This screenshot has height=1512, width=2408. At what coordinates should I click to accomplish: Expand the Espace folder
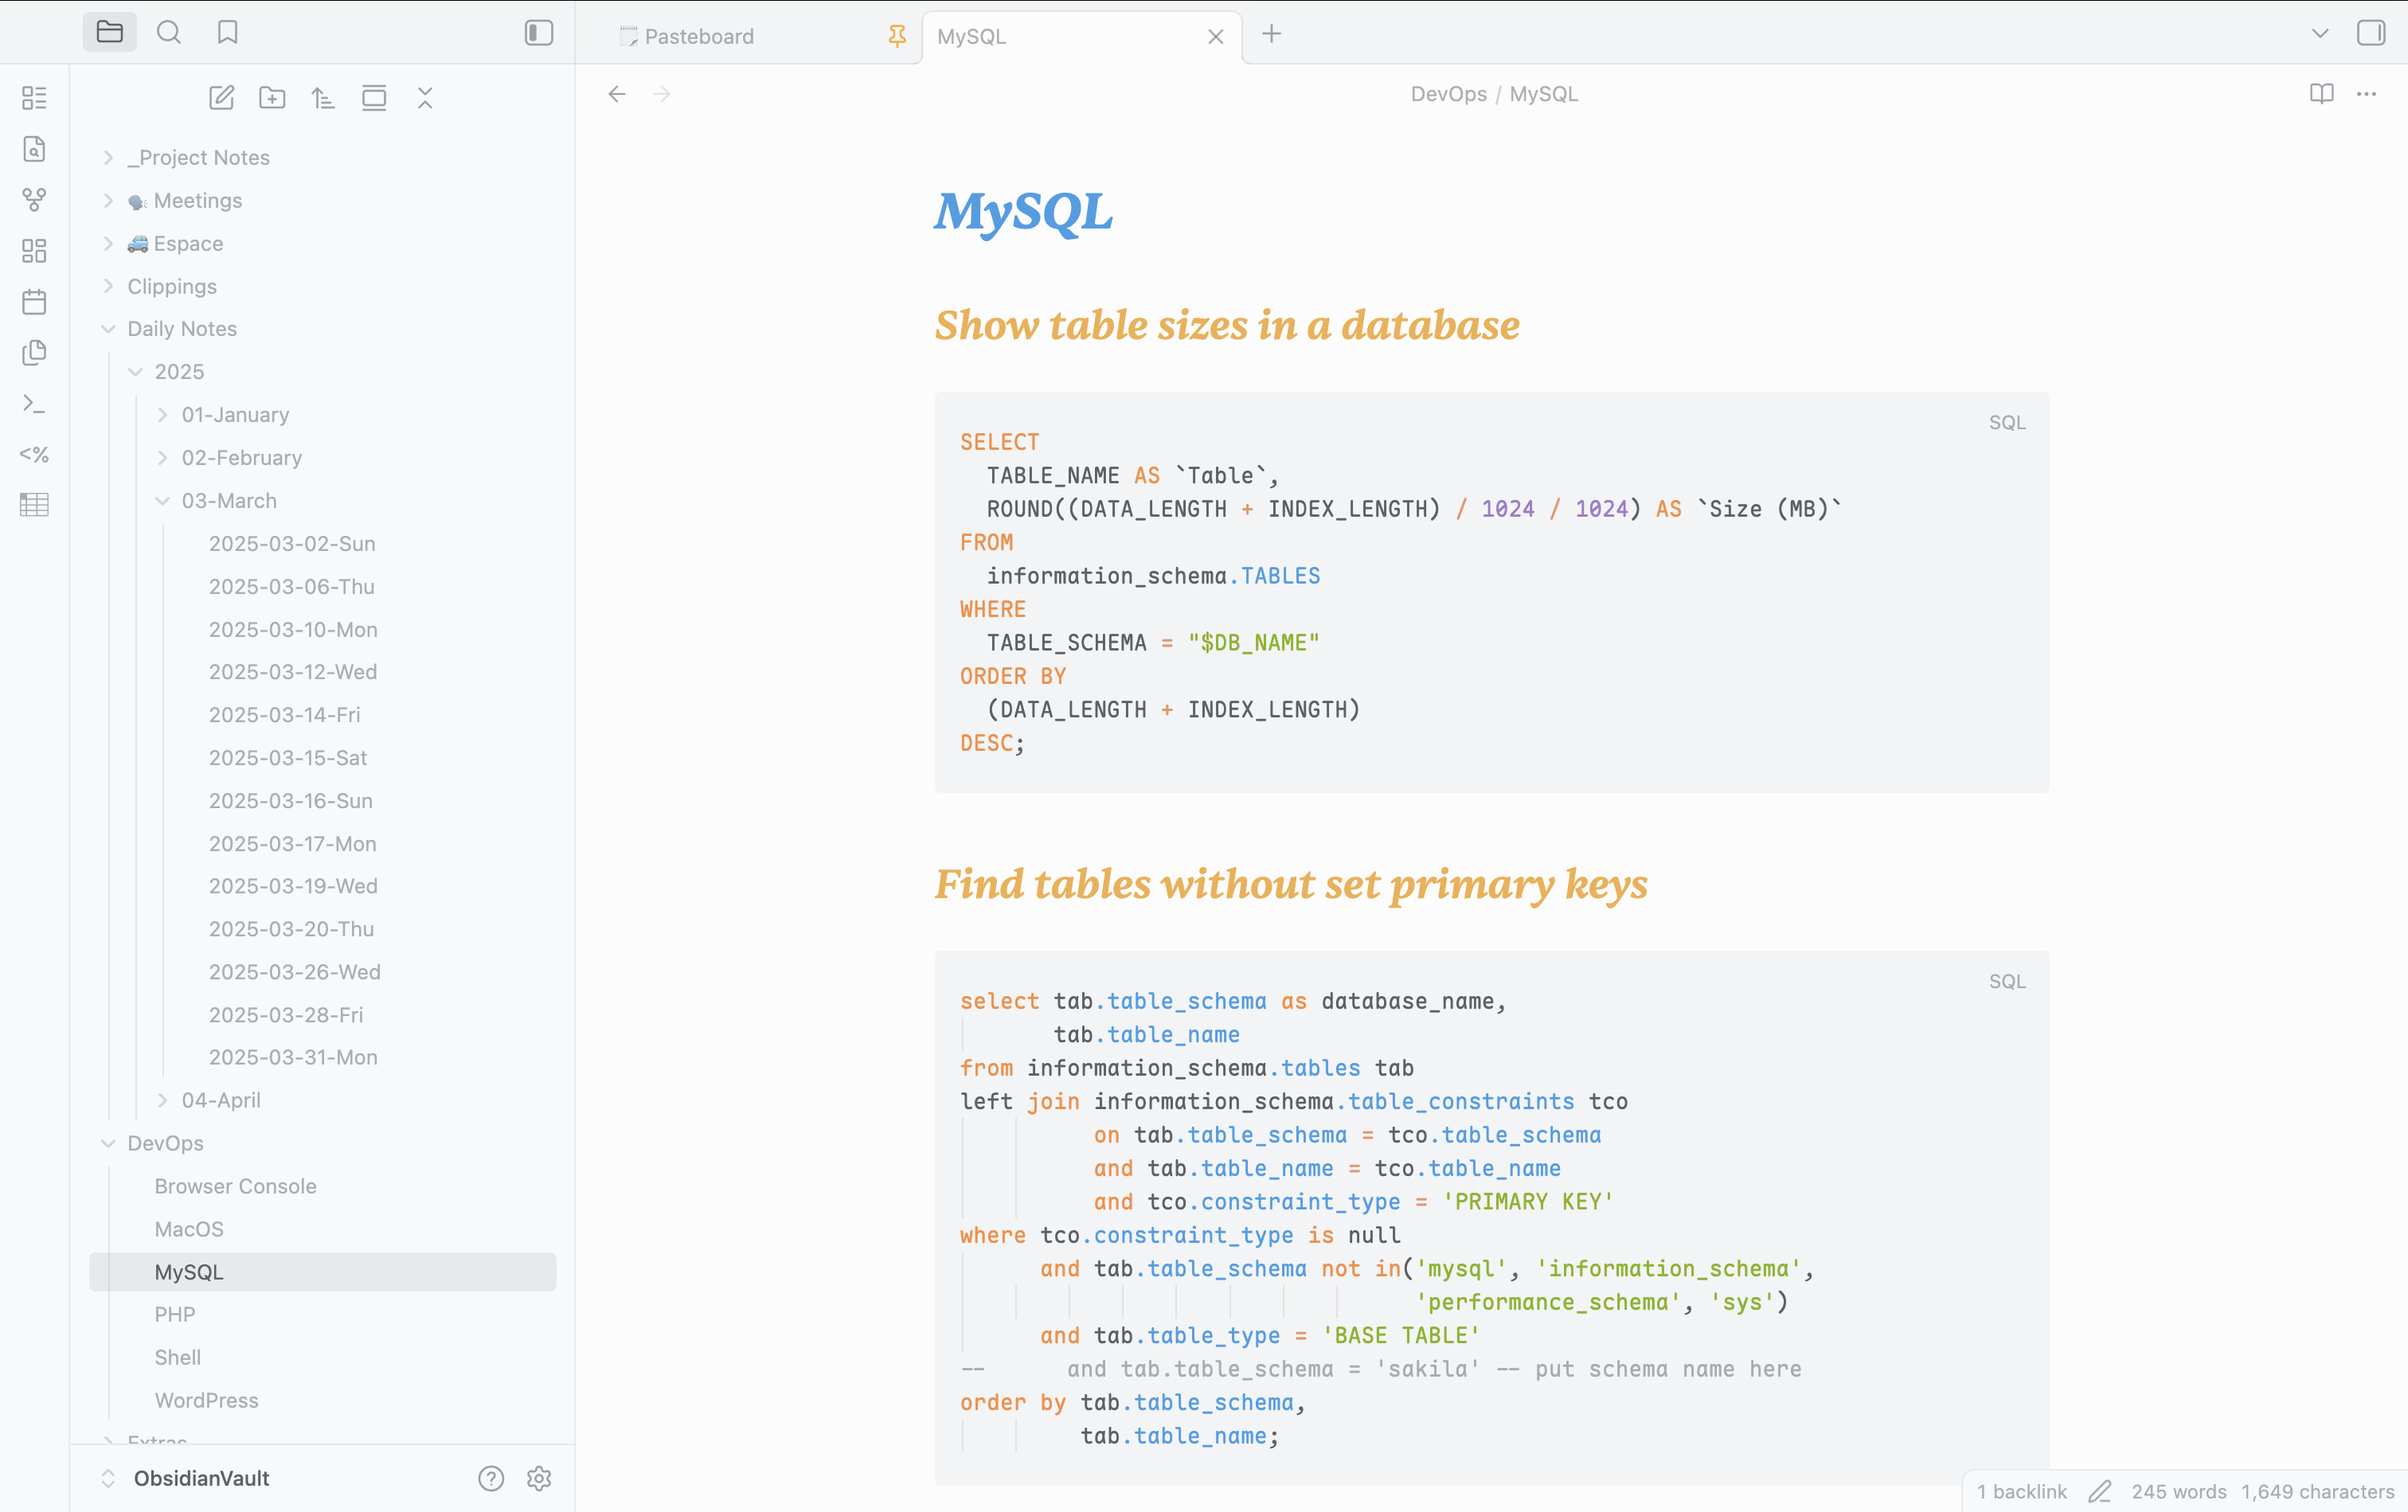[323, 244]
